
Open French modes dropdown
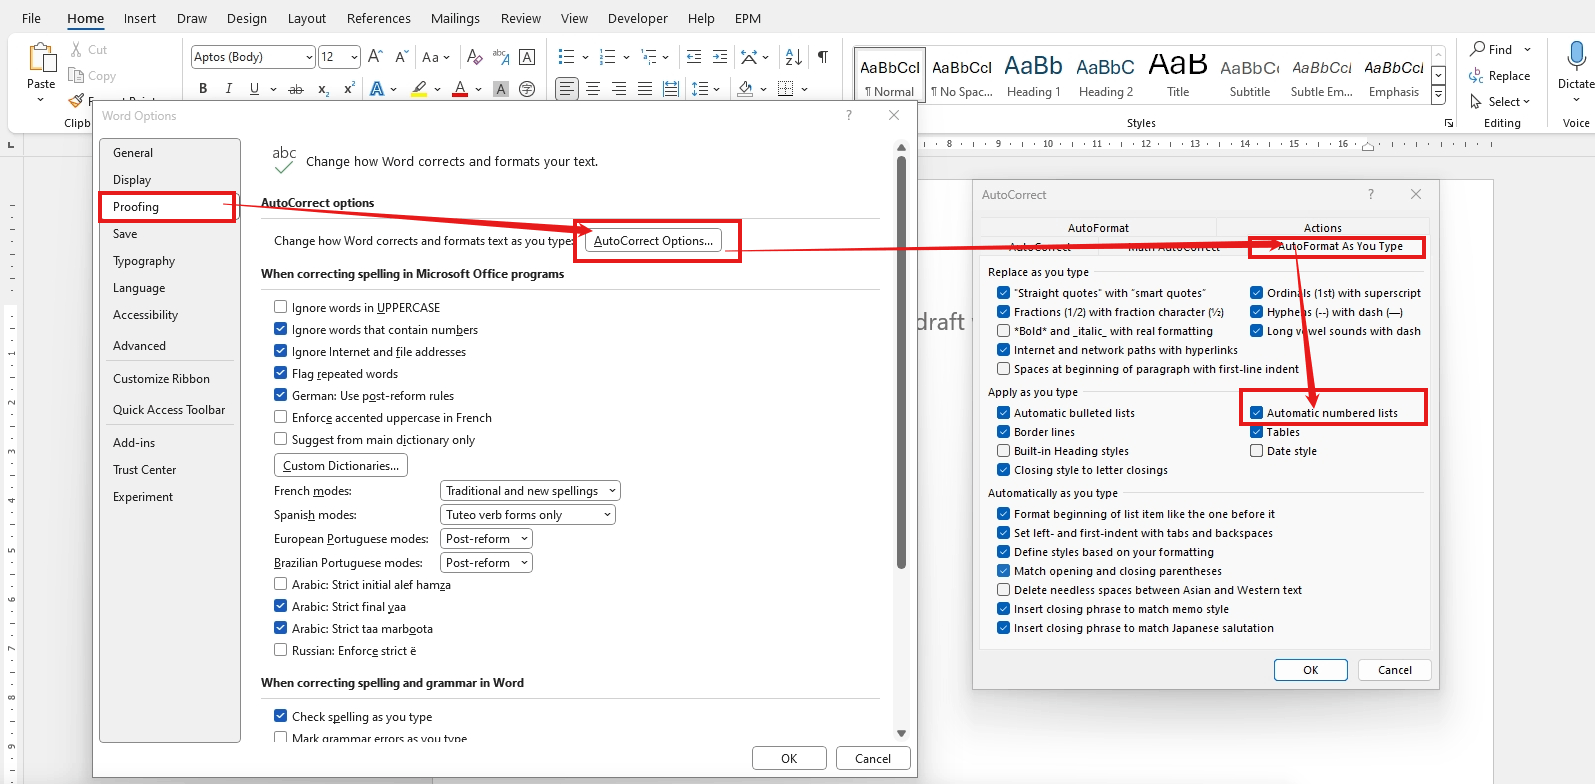pos(530,490)
